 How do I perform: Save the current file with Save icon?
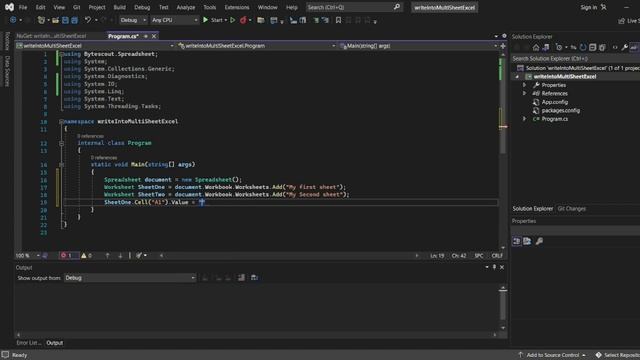point(65,20)
